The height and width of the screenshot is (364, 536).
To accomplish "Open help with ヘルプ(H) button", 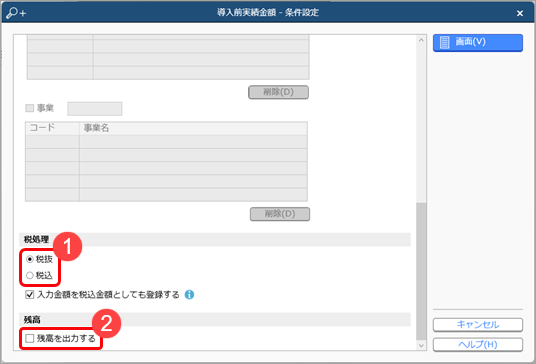I will click(478, 344).
